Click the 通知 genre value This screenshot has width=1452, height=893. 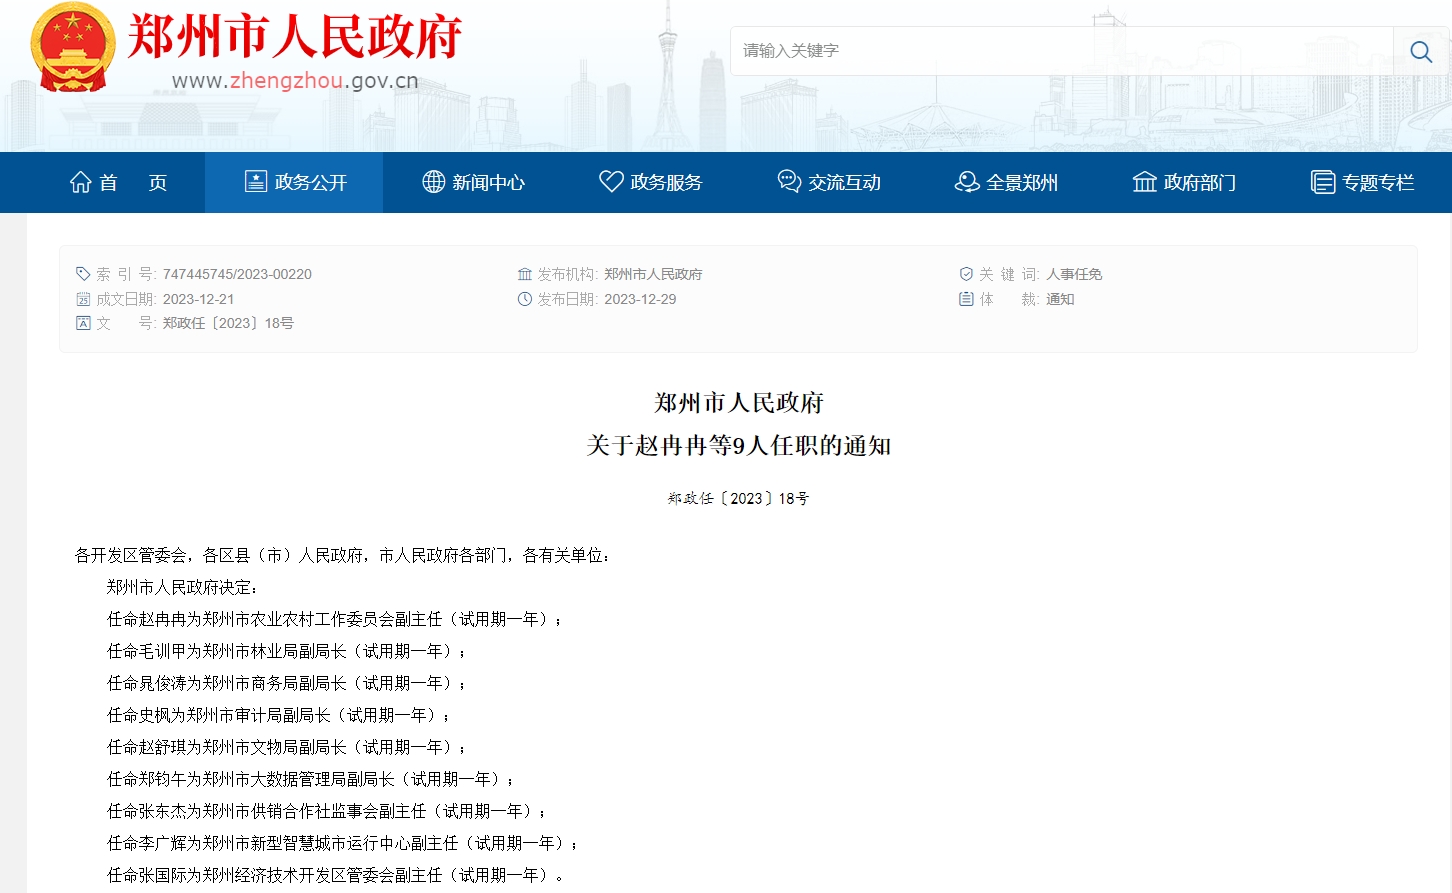click(x=1060, y=299)
